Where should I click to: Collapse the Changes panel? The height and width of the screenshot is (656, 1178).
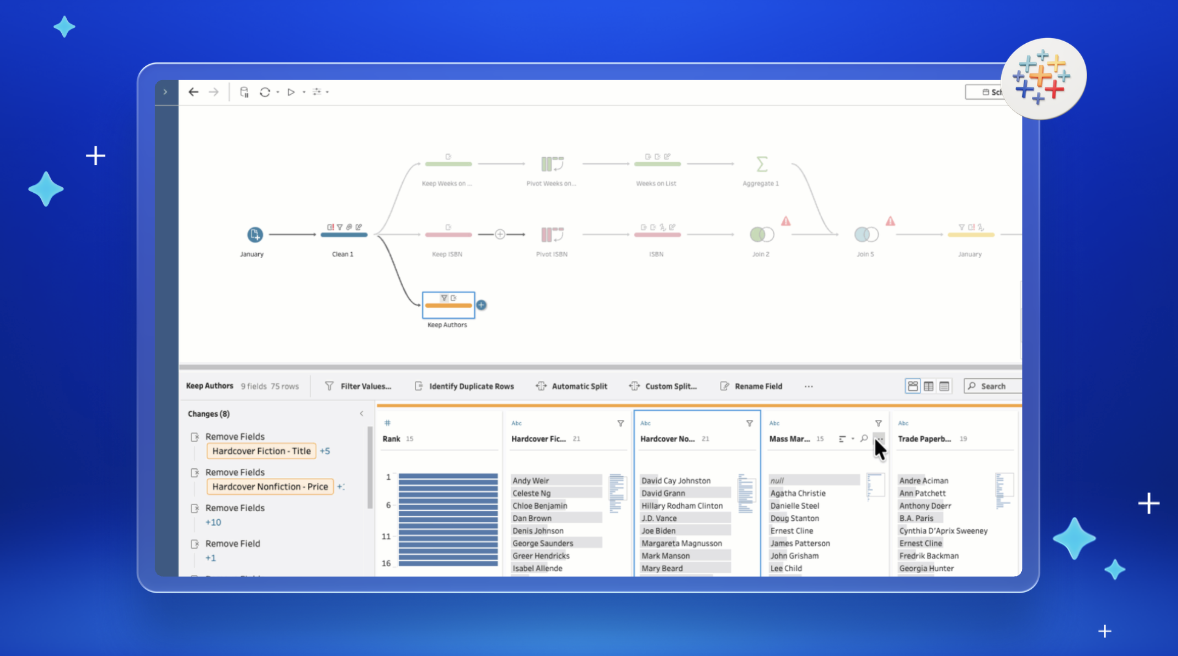point(361,414)
